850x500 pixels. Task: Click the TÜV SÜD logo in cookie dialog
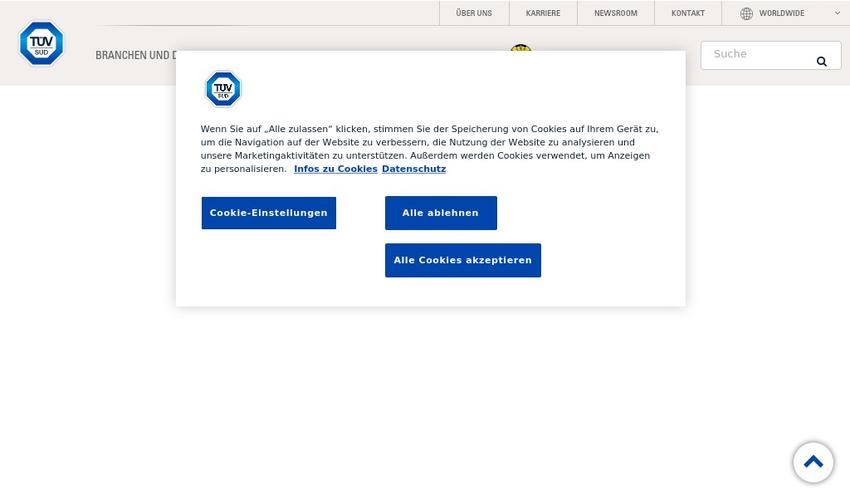(223, 89)
